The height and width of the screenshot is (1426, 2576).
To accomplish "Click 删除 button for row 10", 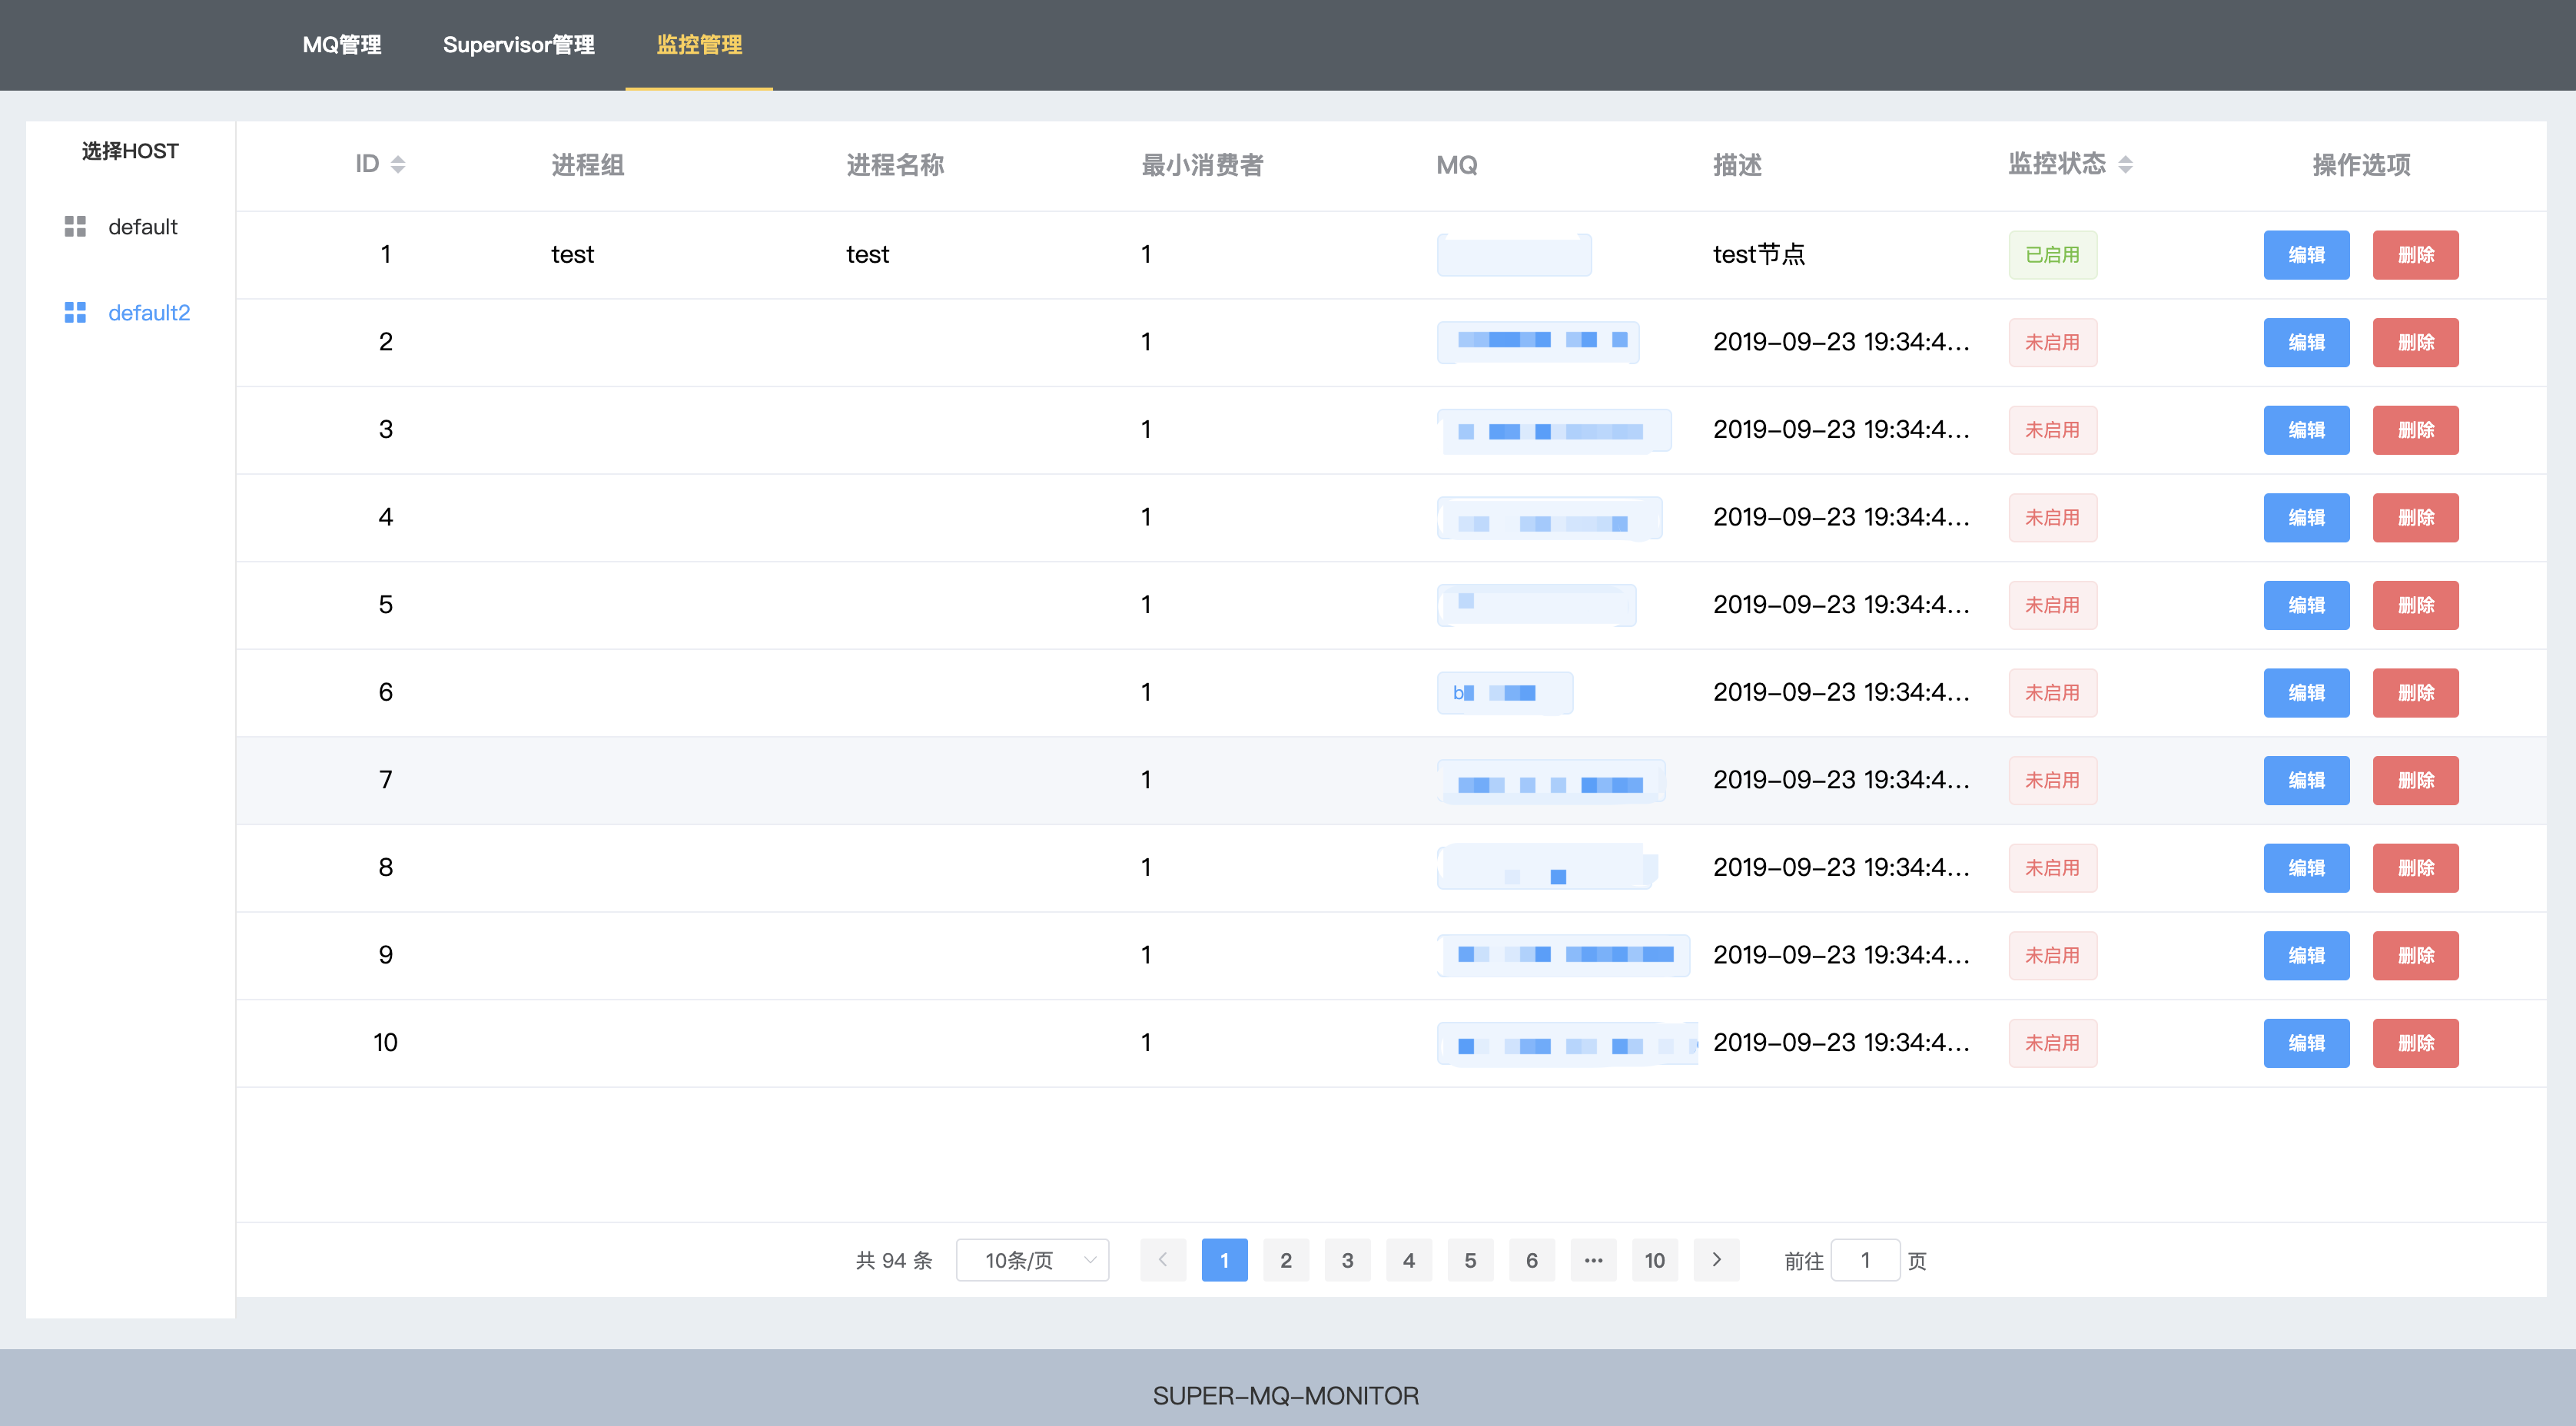I will [x=2415, y=1043].
